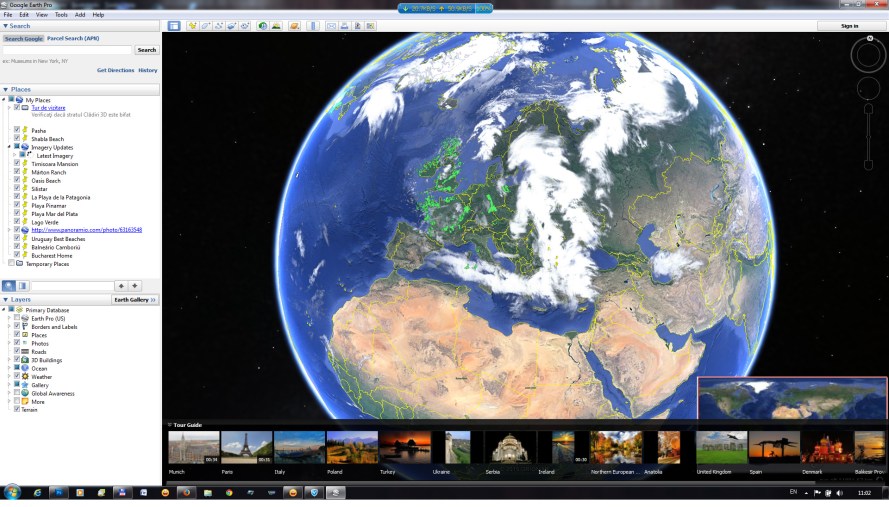
Task: Click the Add Polygon toolbar icon
Action: click(206, 25)
